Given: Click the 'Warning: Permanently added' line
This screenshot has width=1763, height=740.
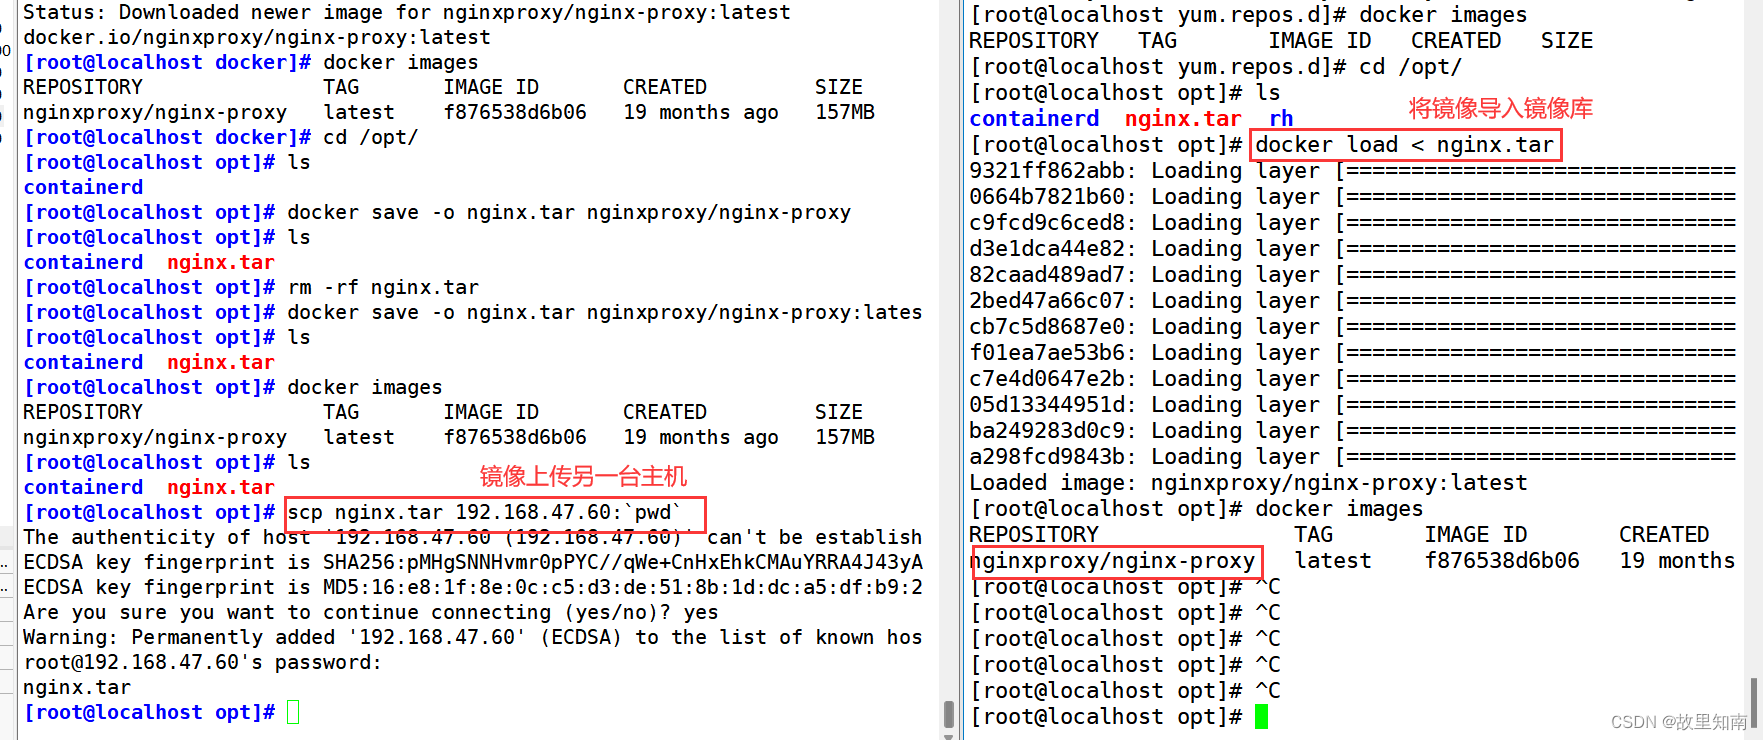Looking at the screenshot, I should click(x=473, y=637).
